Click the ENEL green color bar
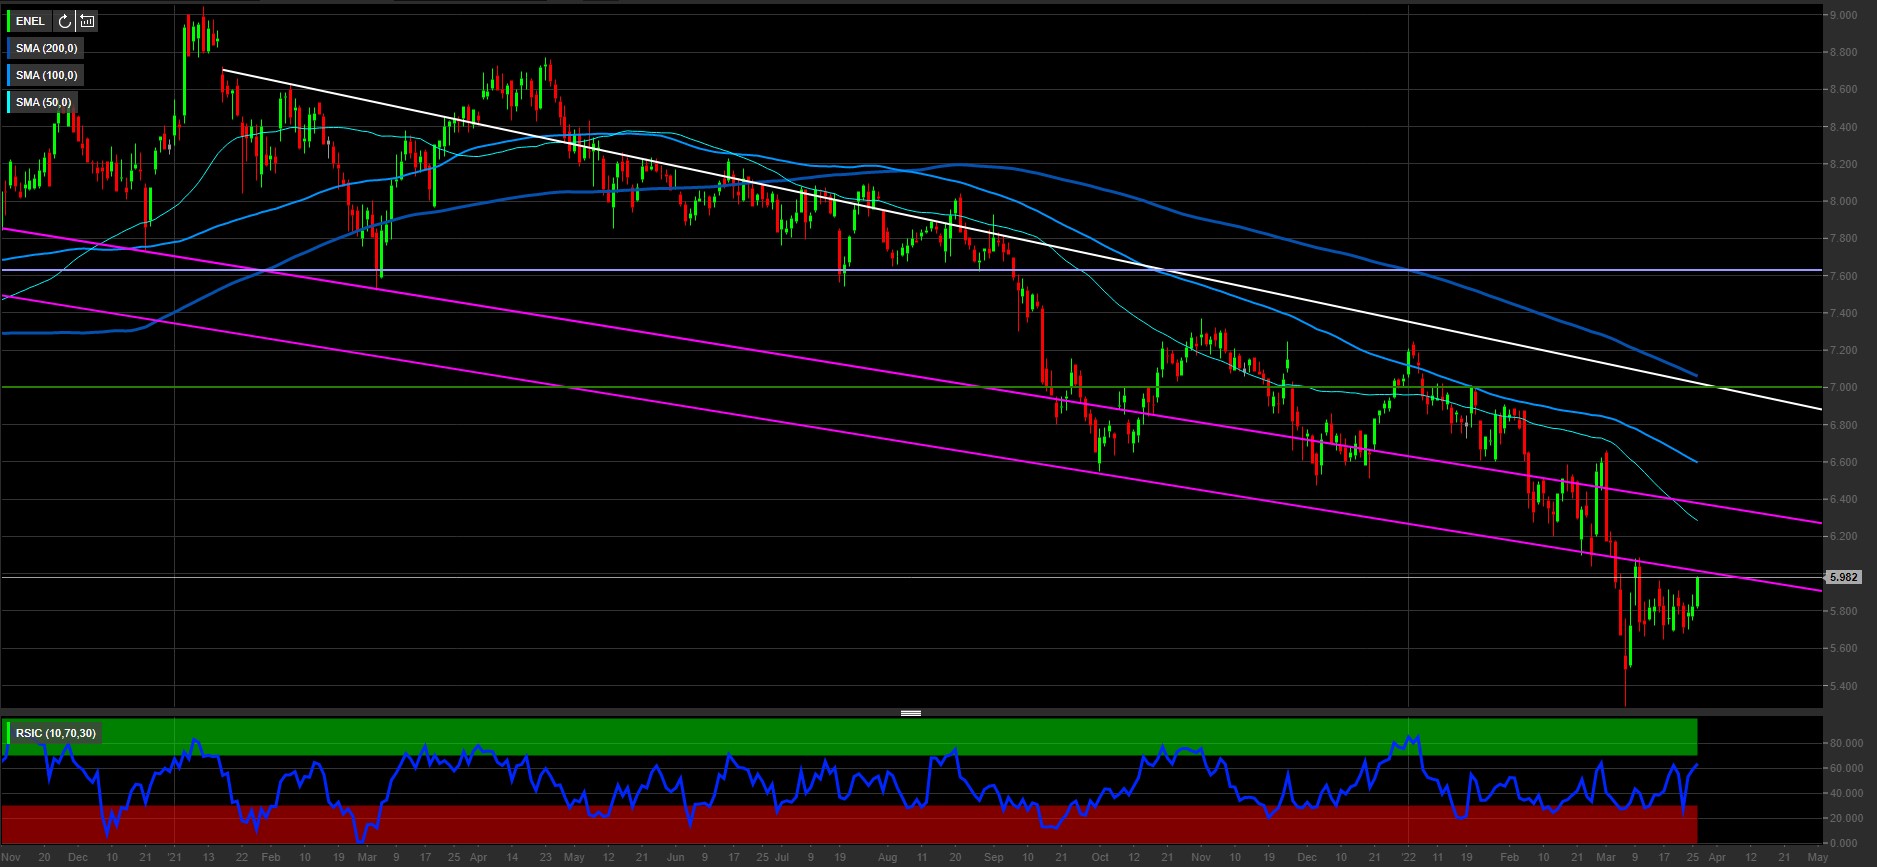The image size is (1877, 867). [x=9, y=21]
